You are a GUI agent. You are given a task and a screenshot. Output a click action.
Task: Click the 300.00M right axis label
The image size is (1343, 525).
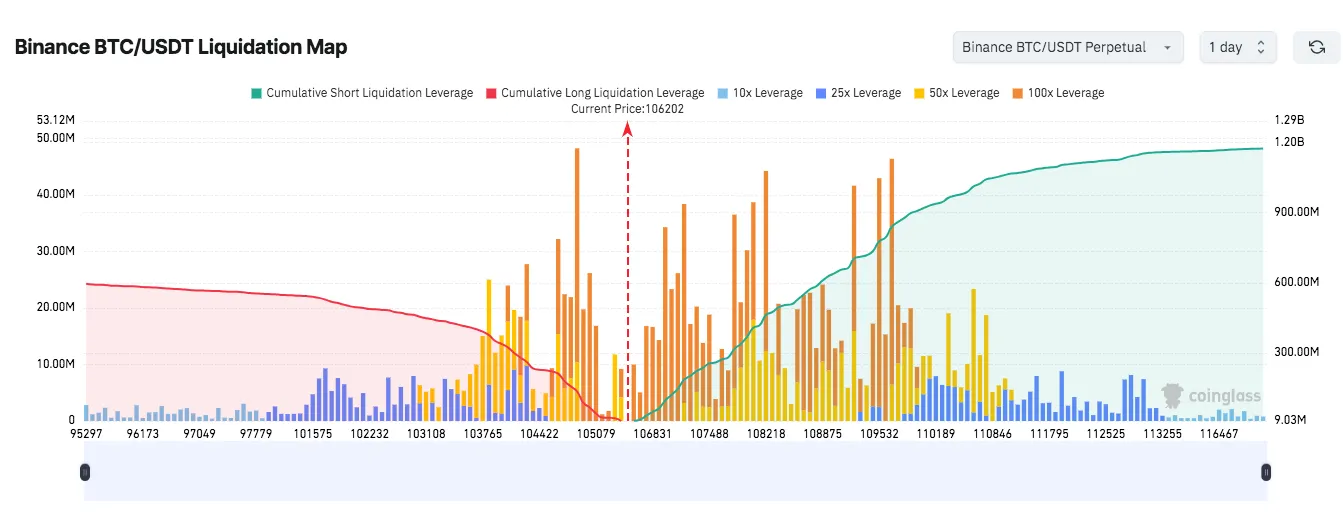(x=1299, y=352)
